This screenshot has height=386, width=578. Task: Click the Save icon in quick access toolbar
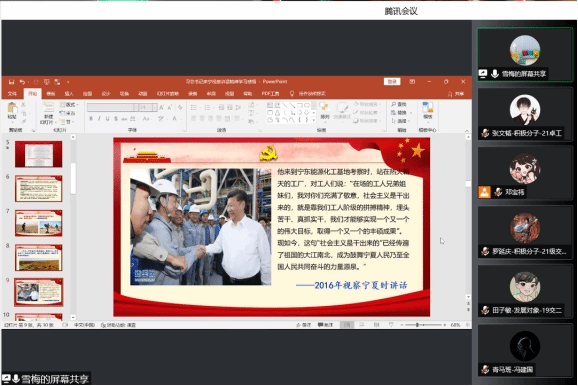click(x=11, y=82)
